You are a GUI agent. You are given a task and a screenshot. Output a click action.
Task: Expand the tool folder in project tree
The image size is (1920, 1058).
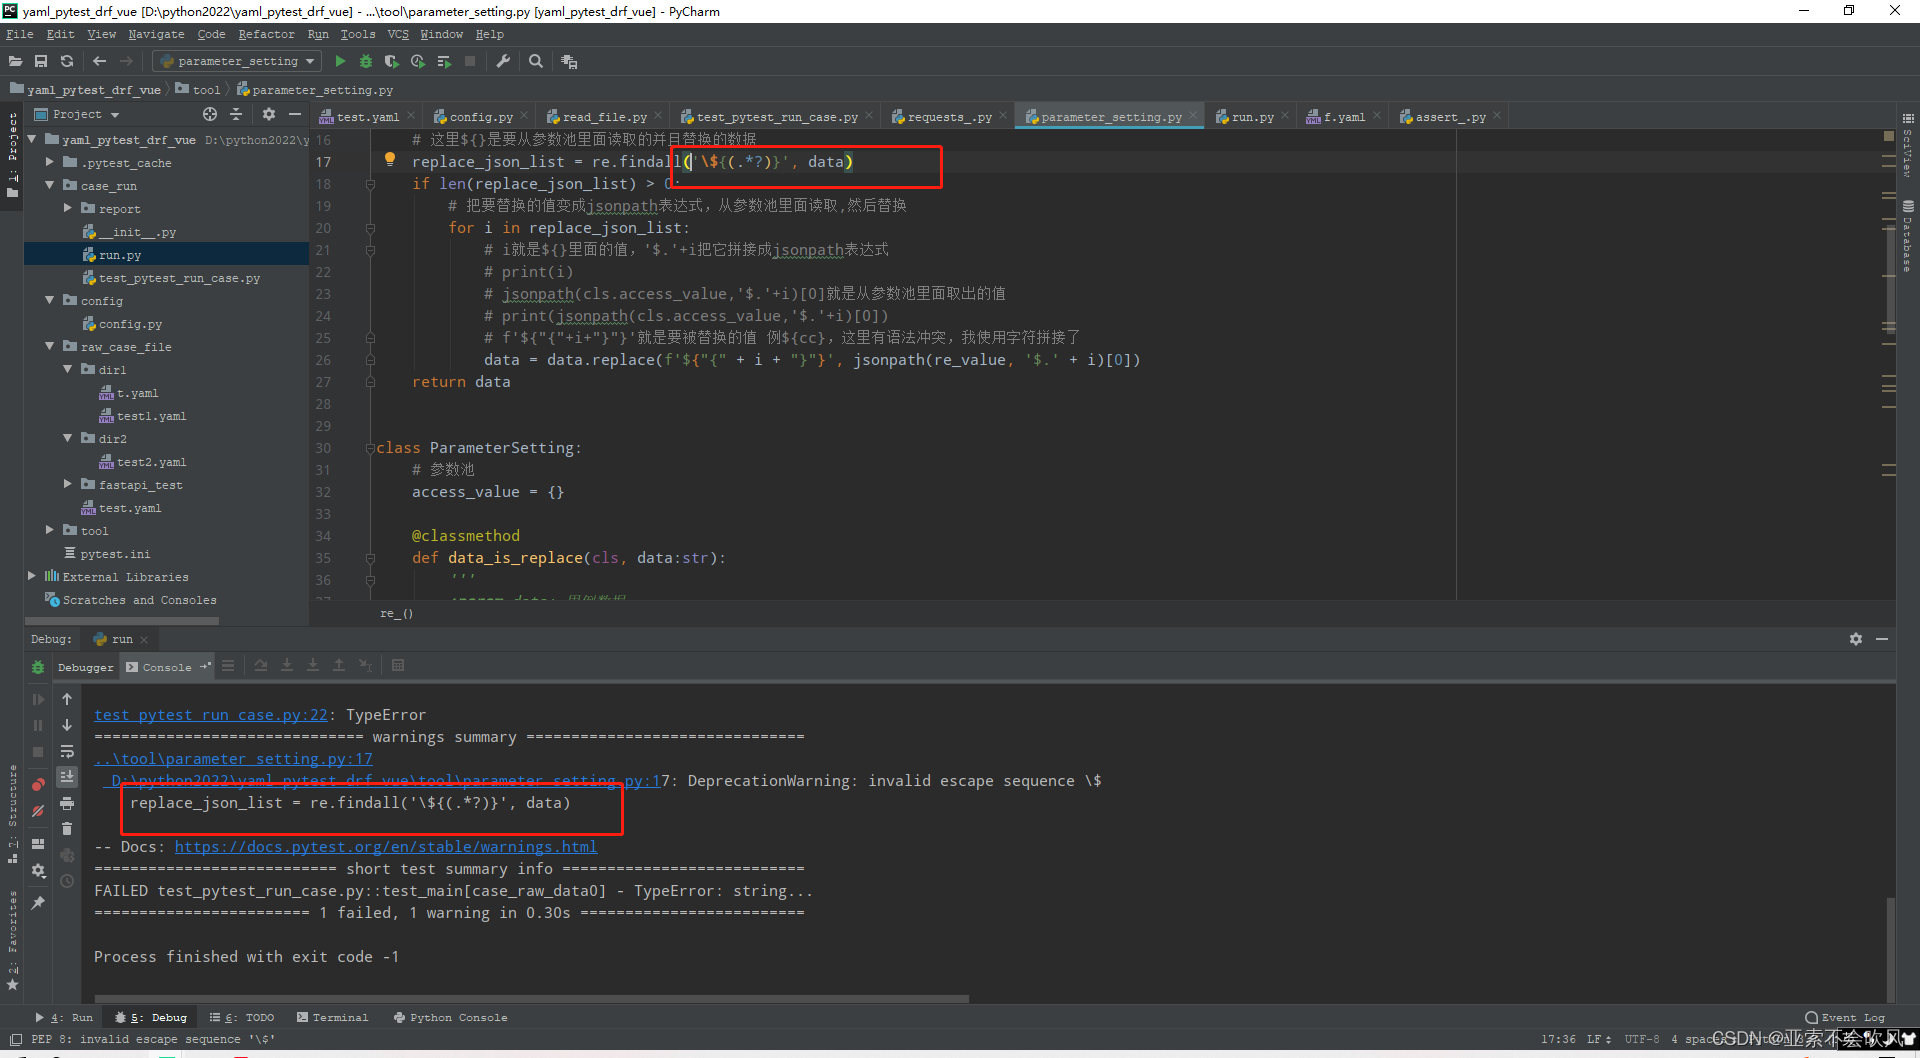point(49,530)
